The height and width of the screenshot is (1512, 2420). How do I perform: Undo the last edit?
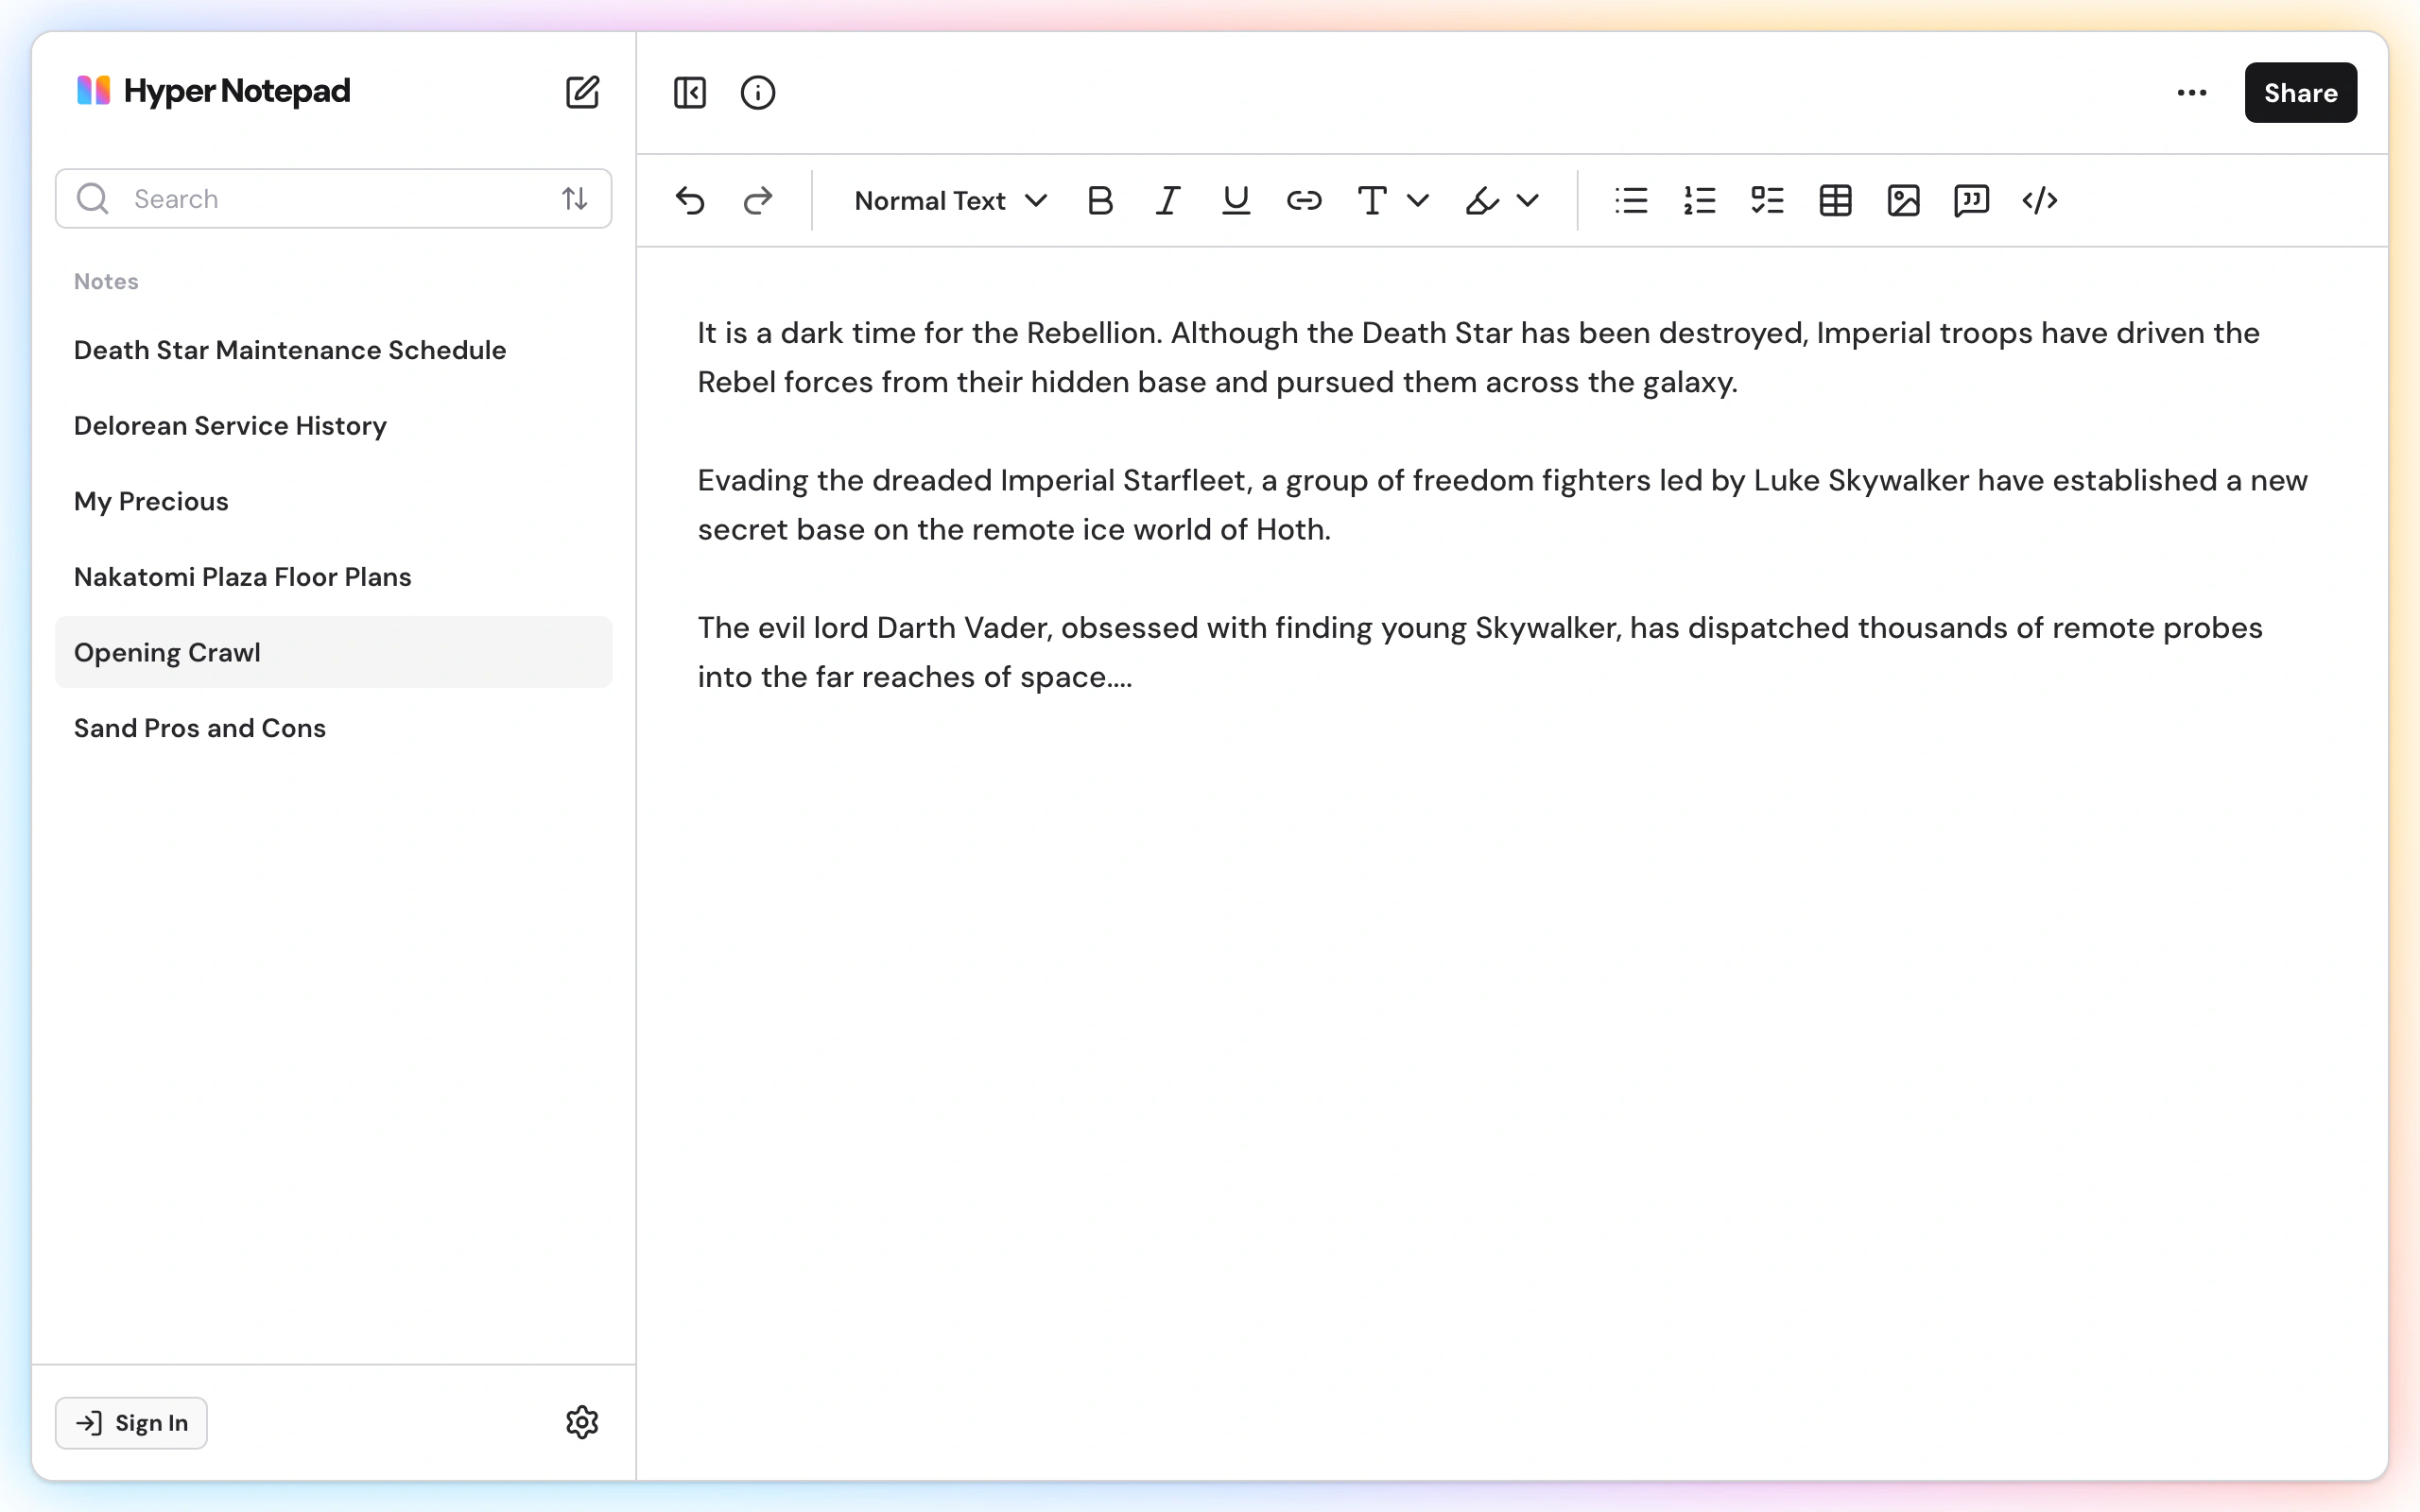690,200
